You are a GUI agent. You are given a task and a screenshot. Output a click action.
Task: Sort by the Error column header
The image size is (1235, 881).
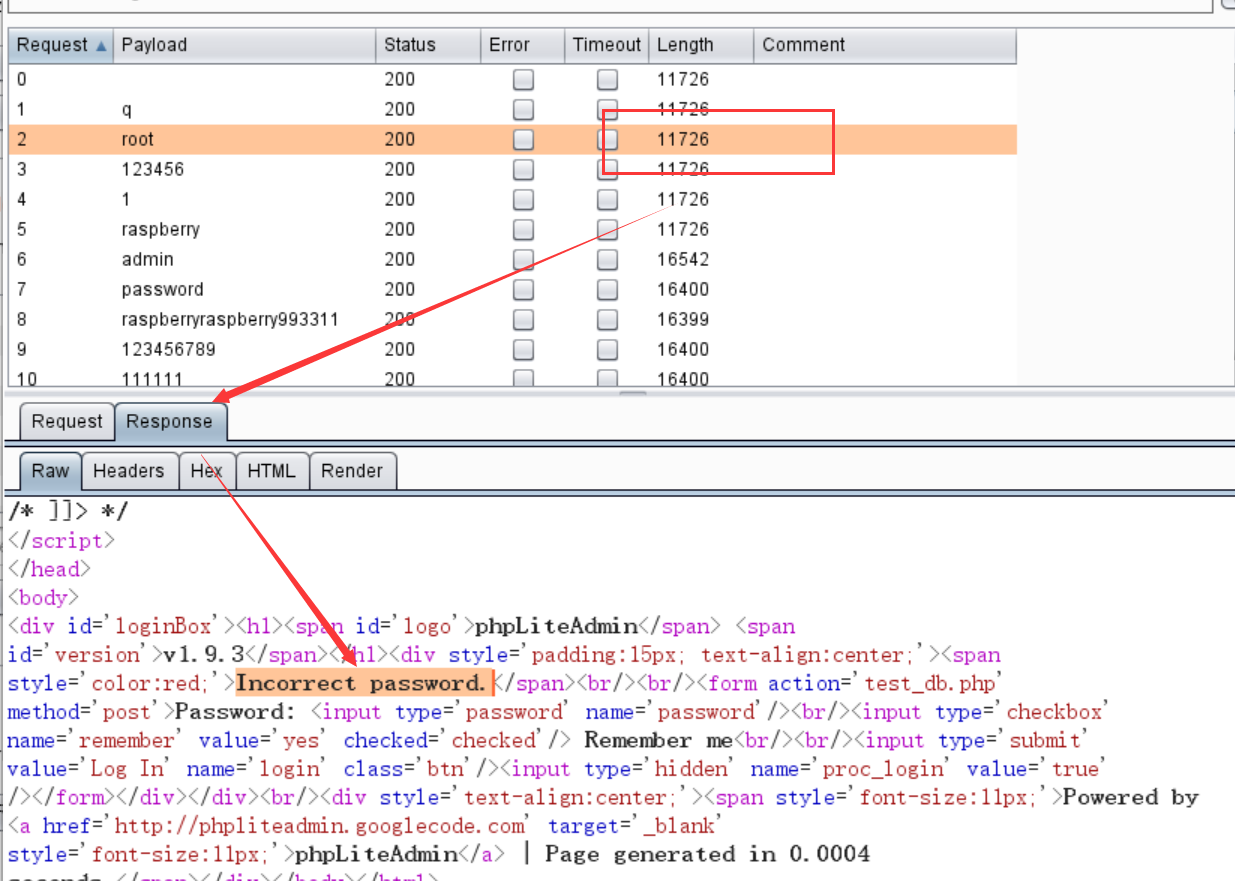pos(522,45)
